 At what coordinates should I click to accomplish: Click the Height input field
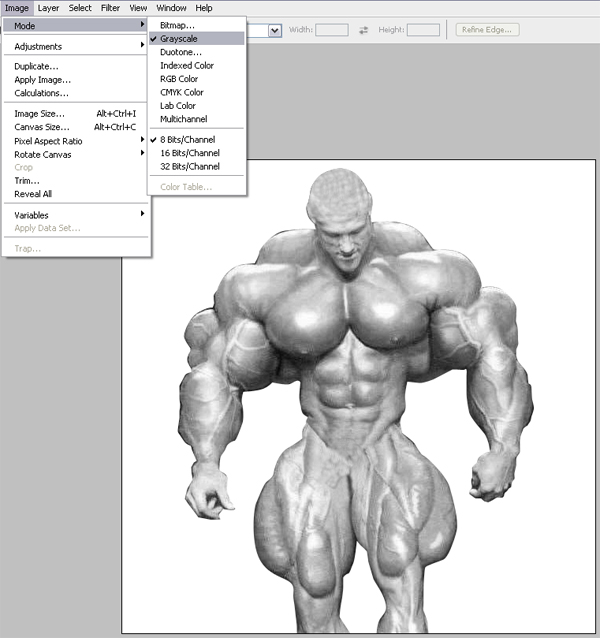click(423, 30)
